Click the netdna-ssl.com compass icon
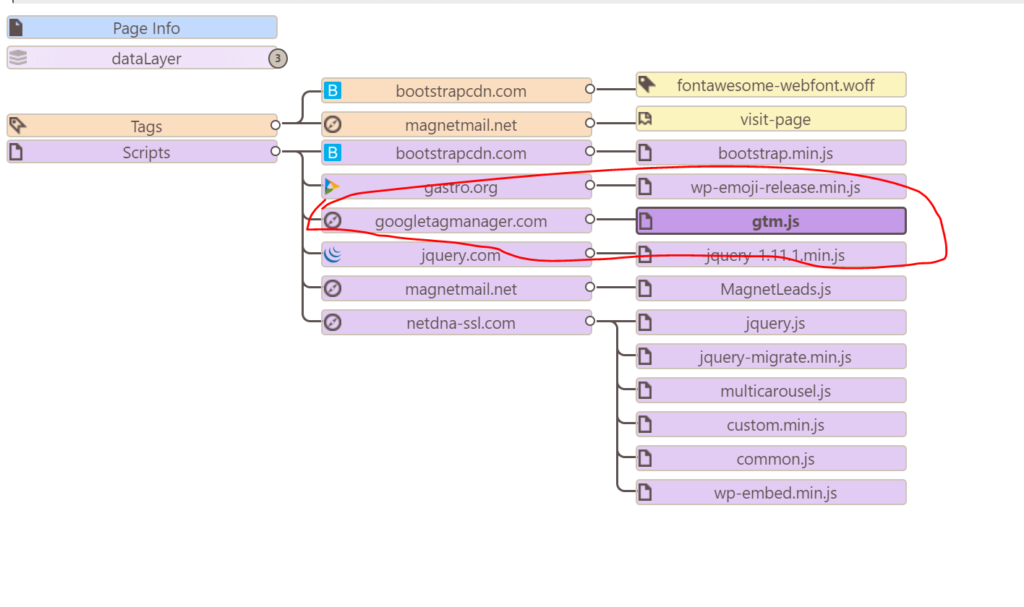Viewport: 1024px width, 607px height. tap(332, 322)
